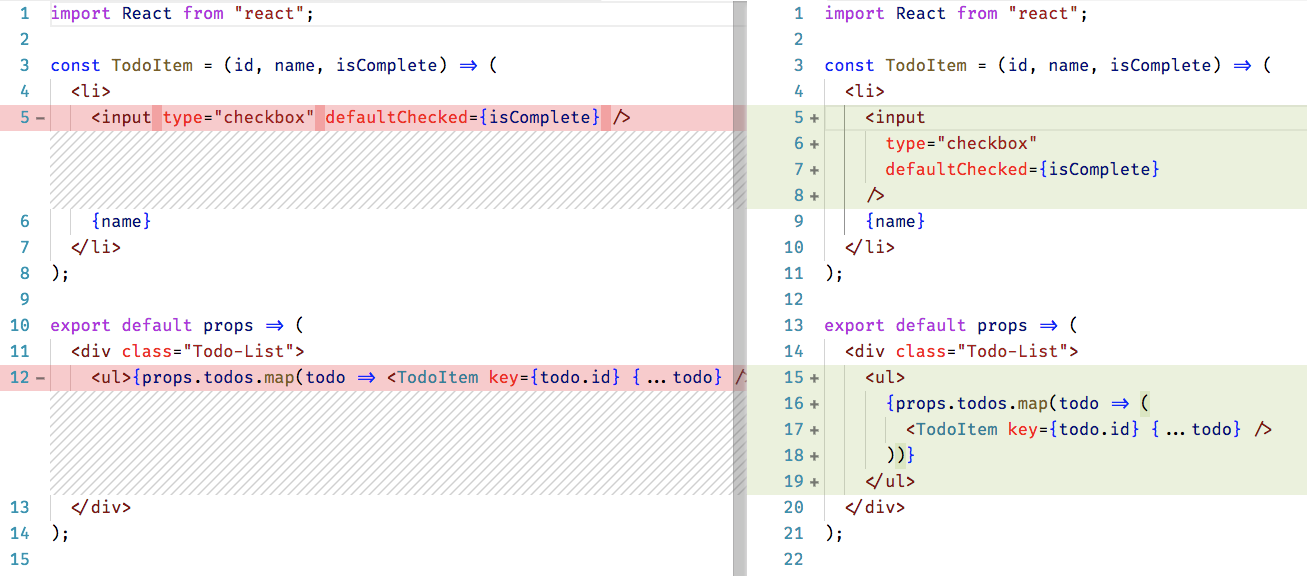The width and height of the screenshot is (1307, 576).
Task: Click the opening <li> tag in left pane
Action: pos(91,92)
